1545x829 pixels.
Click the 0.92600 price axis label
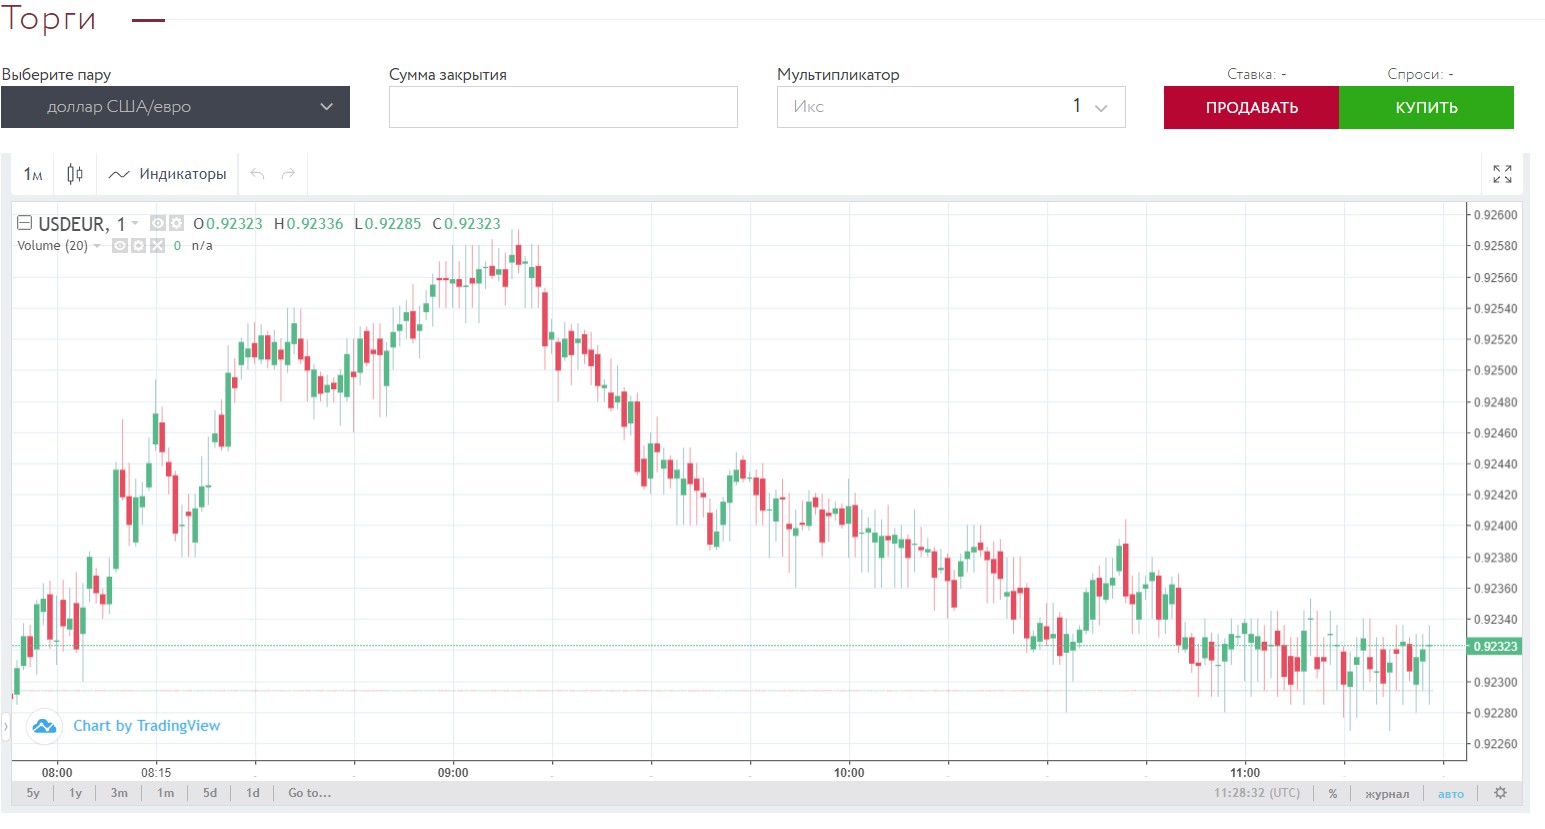point(1495,215)
